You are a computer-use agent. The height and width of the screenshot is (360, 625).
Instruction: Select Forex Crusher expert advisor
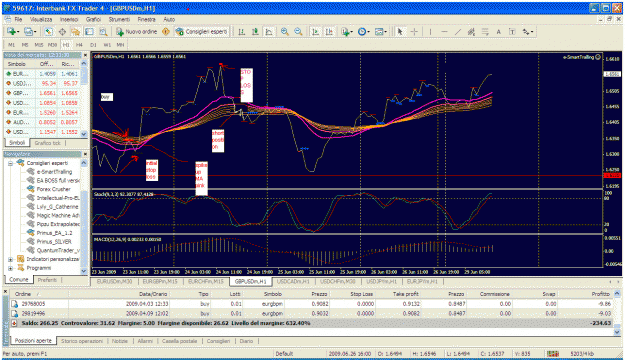pyautogui.click(x=53, y=189)
